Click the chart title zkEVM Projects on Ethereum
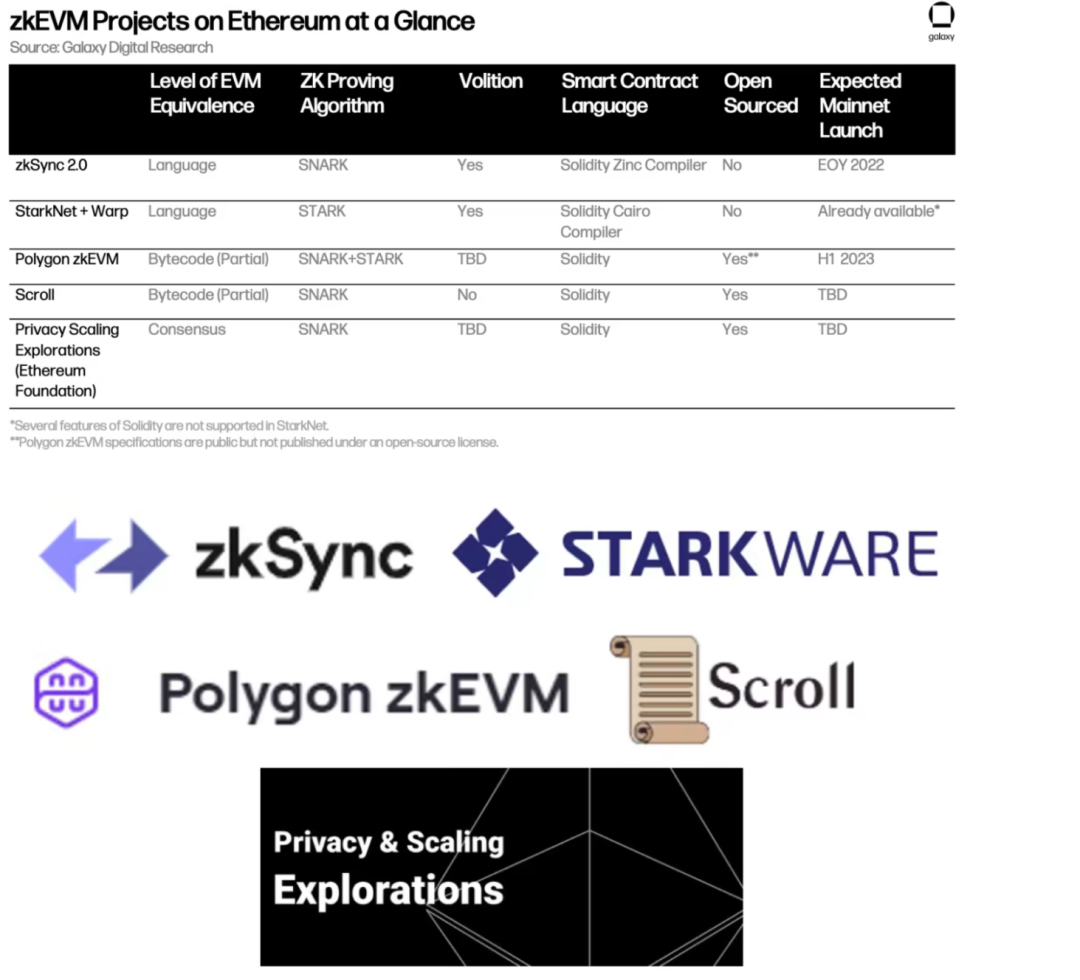Screen dimensions: 1080x980 click(x=242, y=21)
